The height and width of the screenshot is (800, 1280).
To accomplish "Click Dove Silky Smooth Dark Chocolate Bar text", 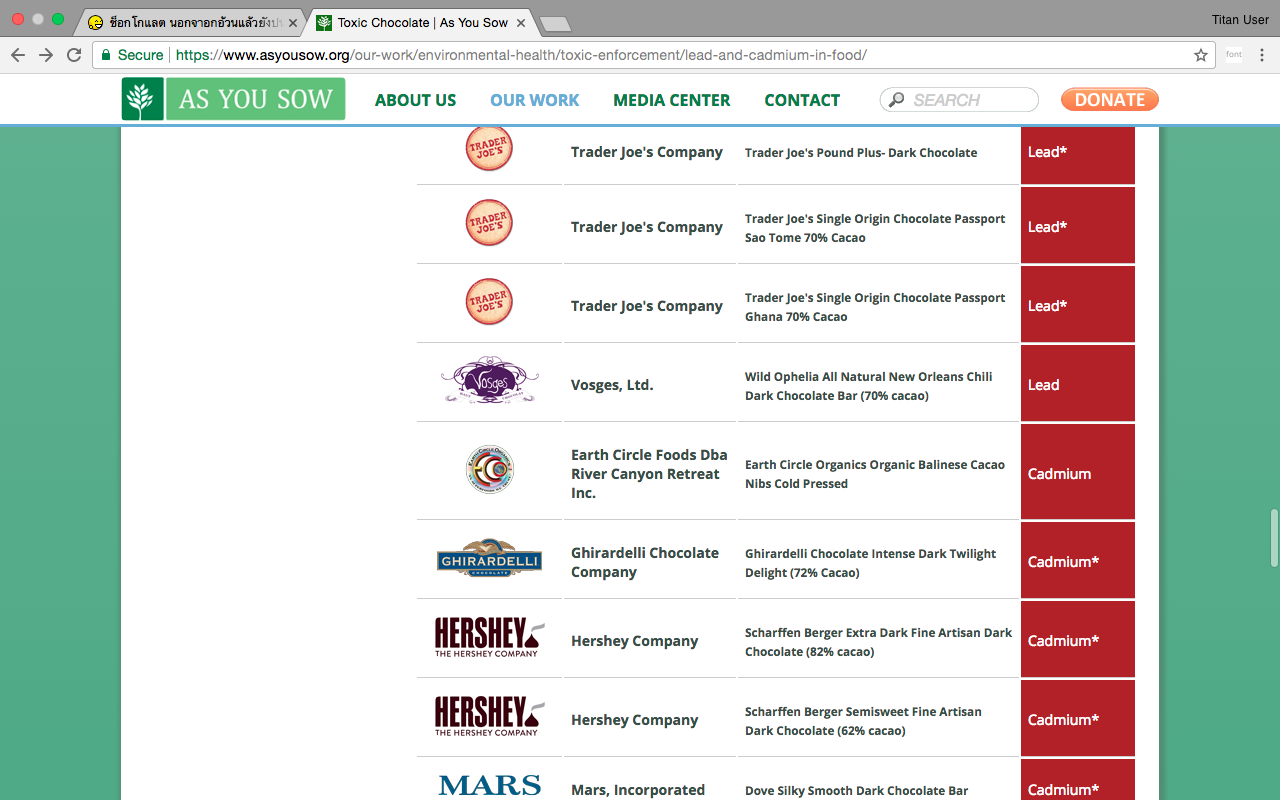I will point(856,791).
